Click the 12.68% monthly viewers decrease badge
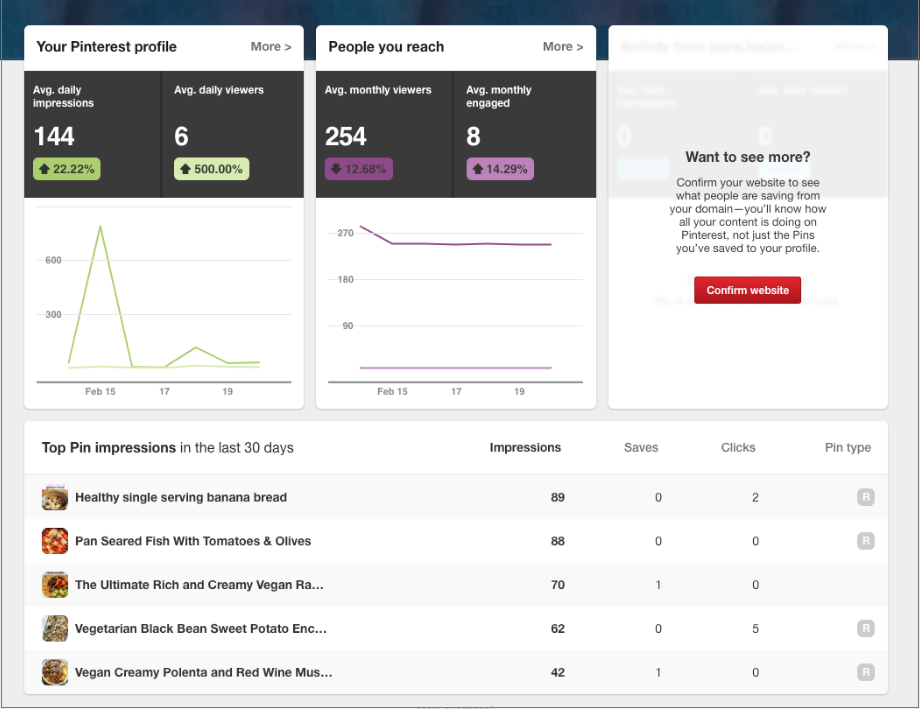Image resolution: width=920 pixels, height=709 pixels. click(359, 169)
